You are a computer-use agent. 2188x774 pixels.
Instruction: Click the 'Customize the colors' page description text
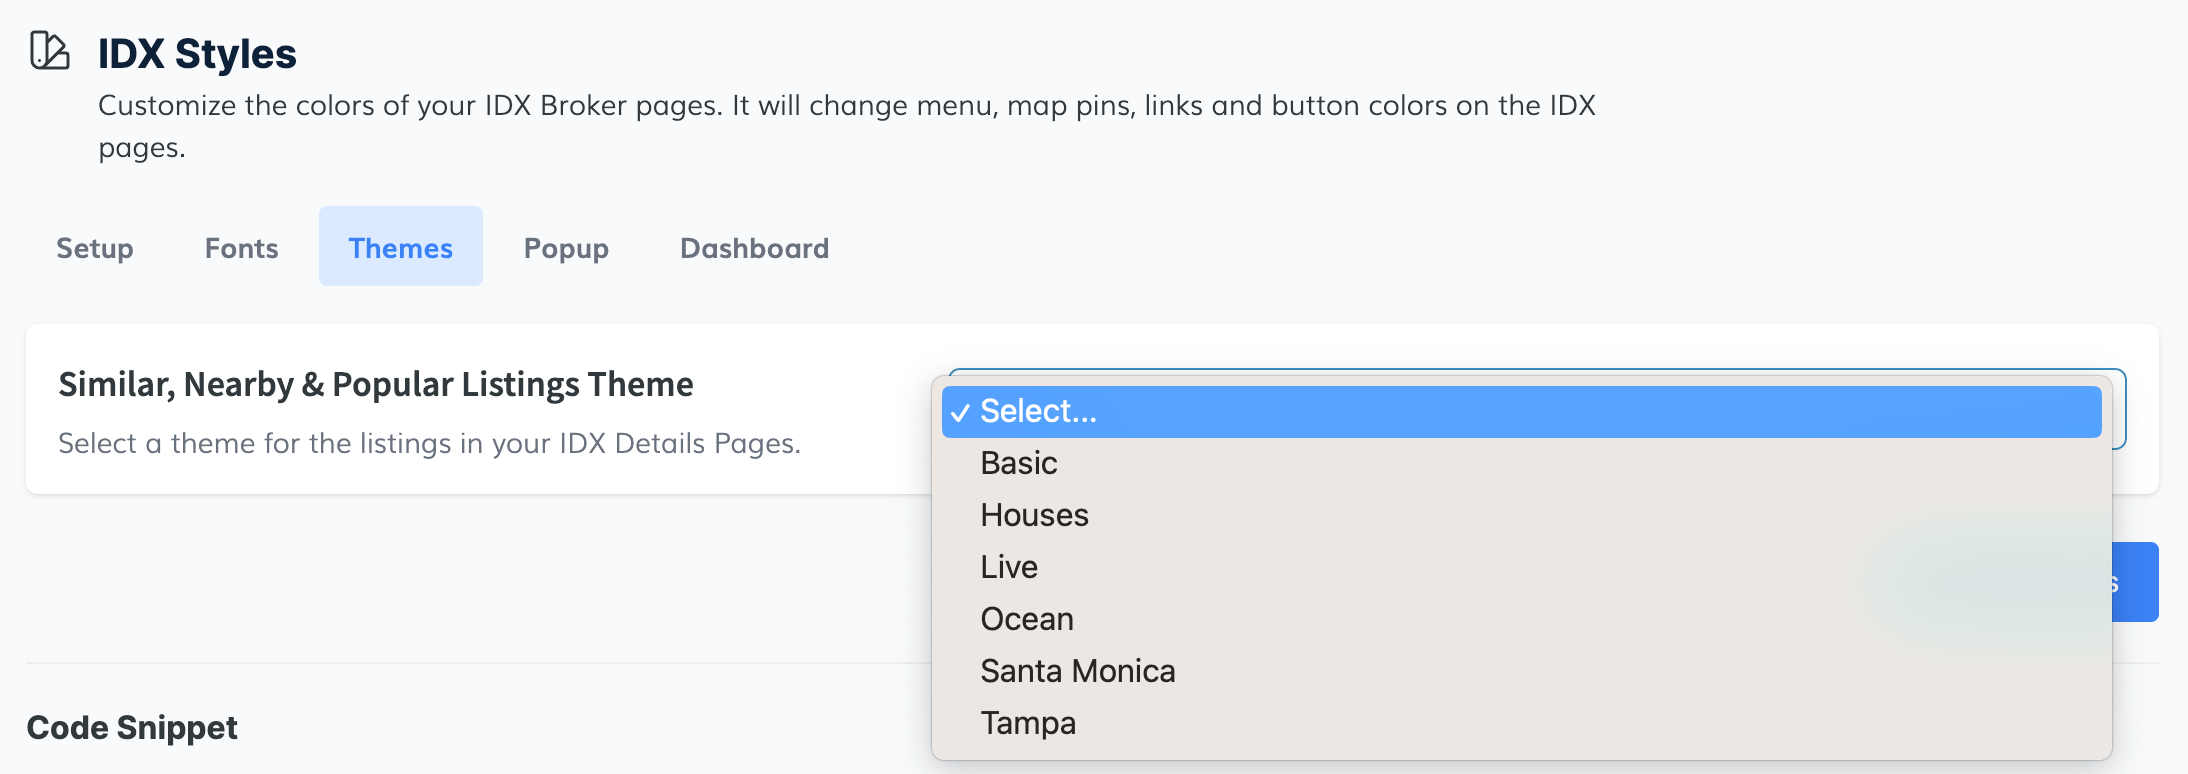[x=846, y=106]
